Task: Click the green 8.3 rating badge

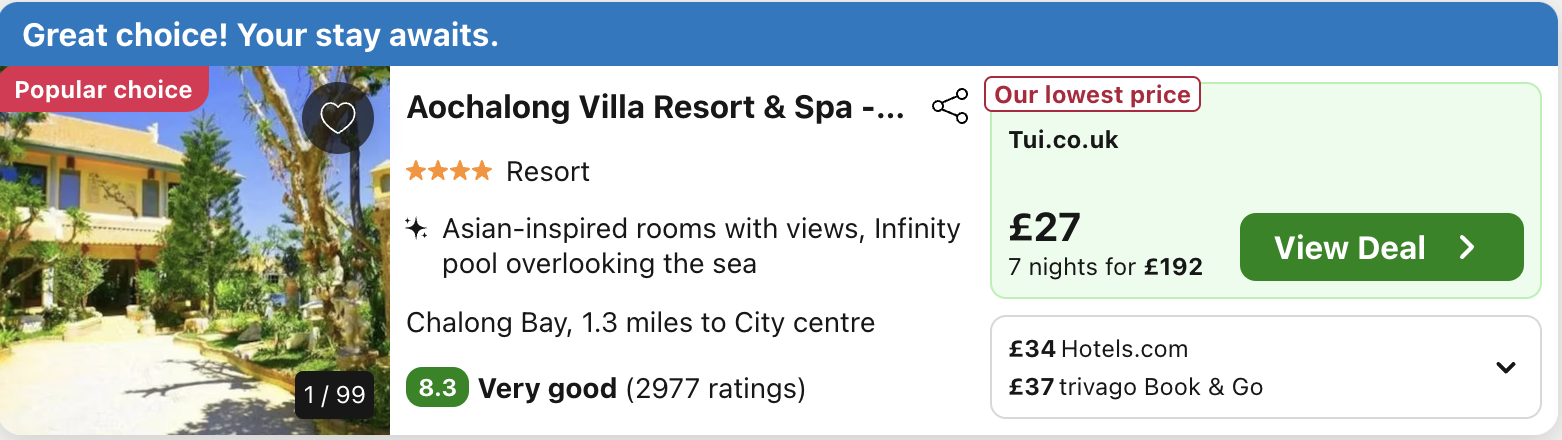Action: tap(437, 388)
